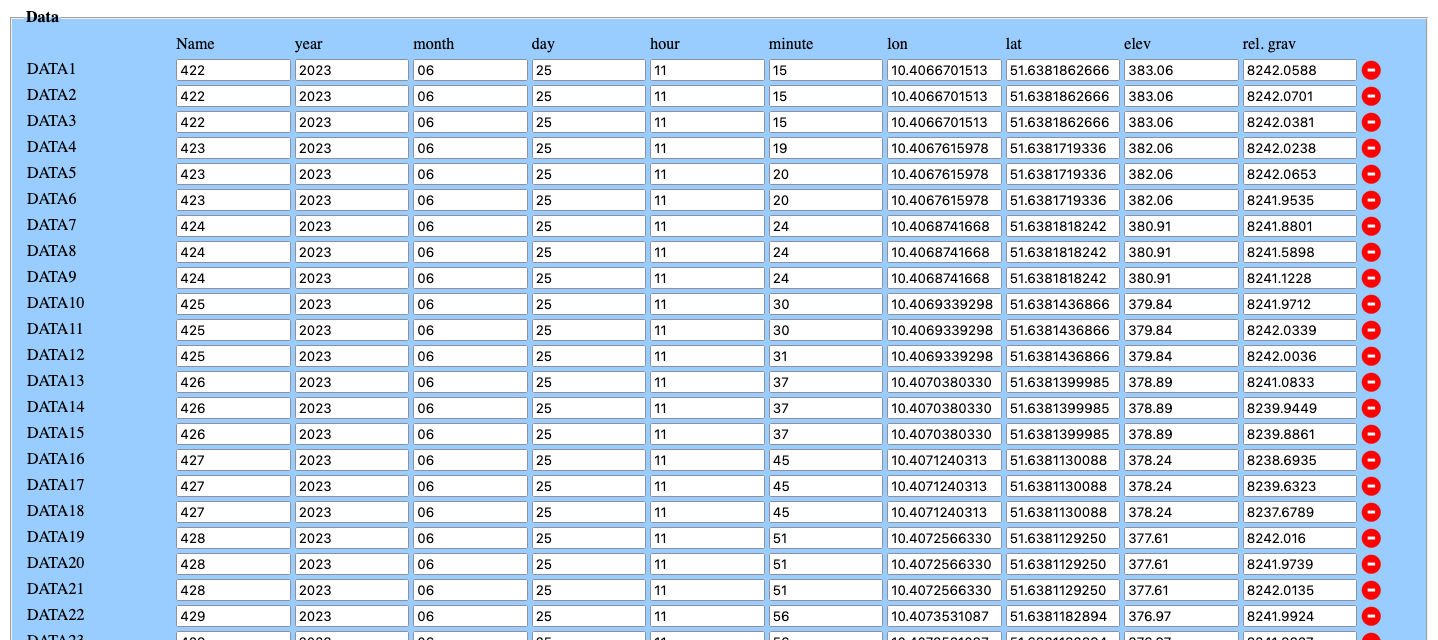Click the red delete icon for DATA9
Image resolution: width=1438 pixels, height=640 pixels.
click(1371, 278)
